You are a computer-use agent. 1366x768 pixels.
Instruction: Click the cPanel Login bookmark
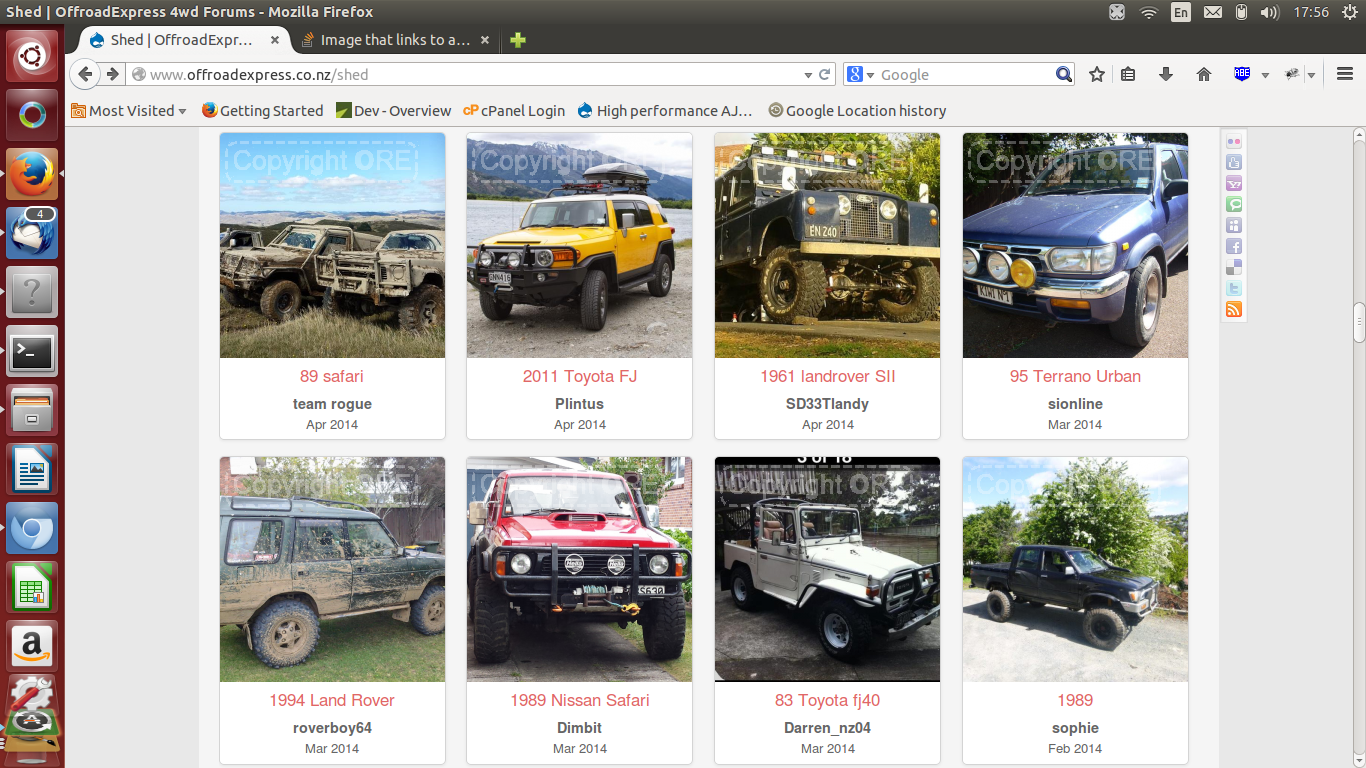tap(514, 111)
